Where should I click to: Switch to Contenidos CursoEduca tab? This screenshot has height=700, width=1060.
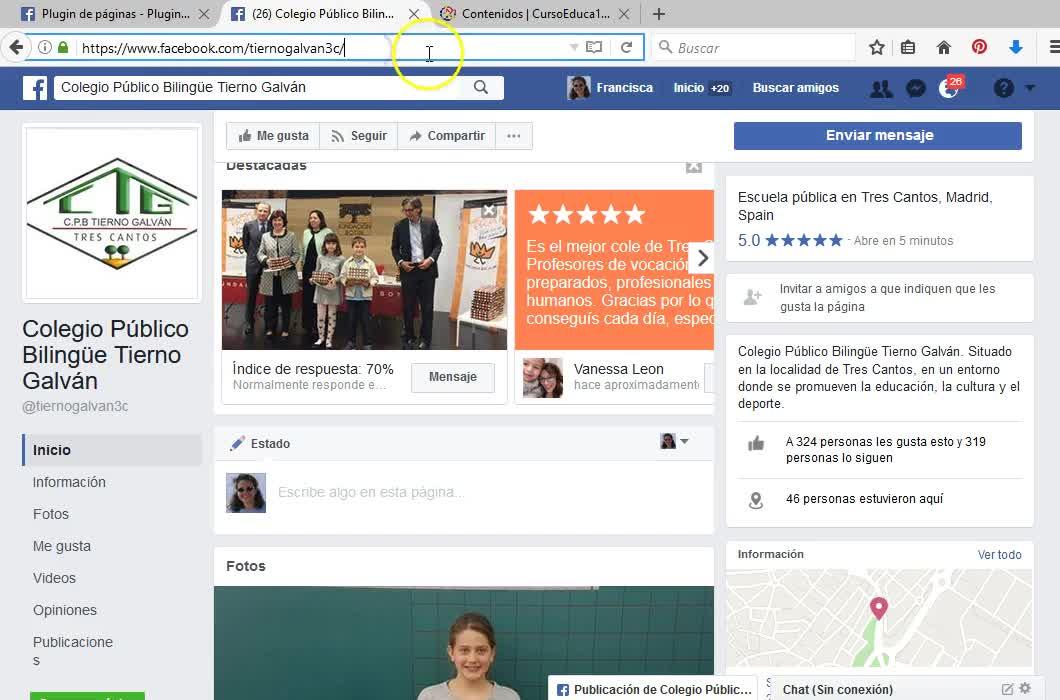coord(525,14)
